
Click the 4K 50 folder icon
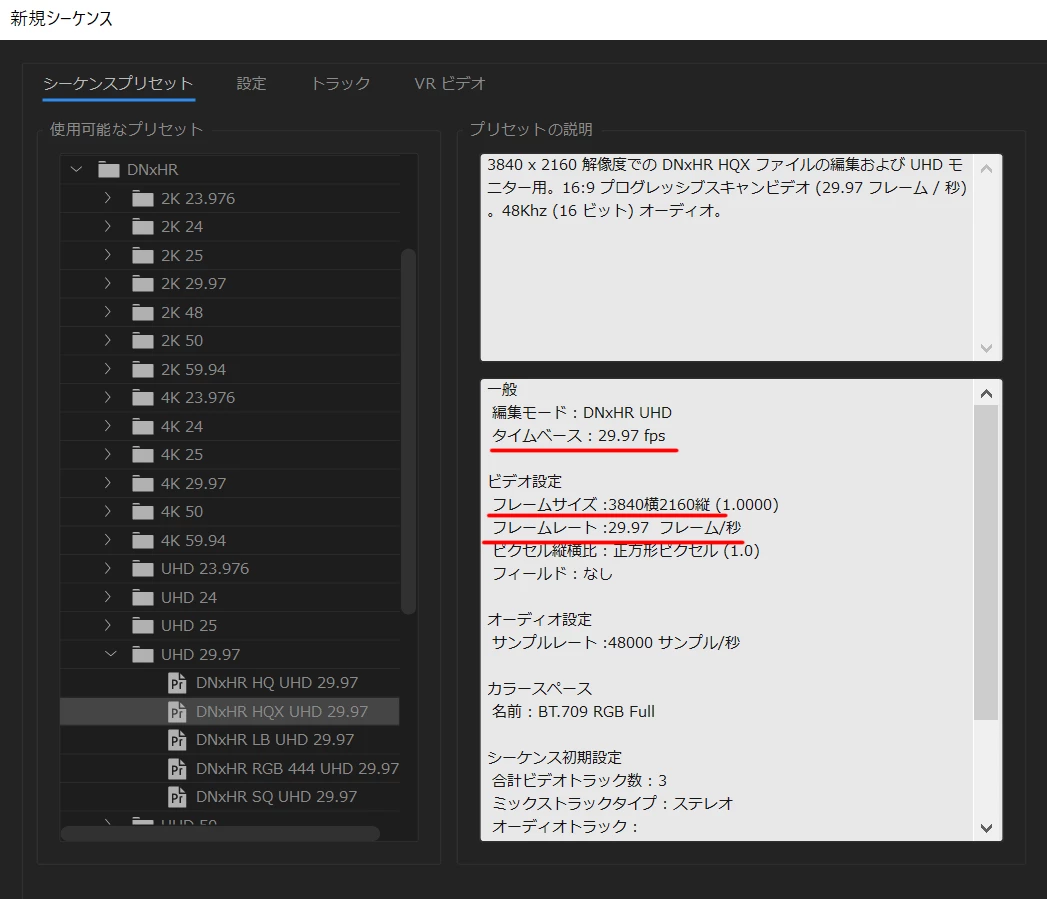[x=143, y=512]
